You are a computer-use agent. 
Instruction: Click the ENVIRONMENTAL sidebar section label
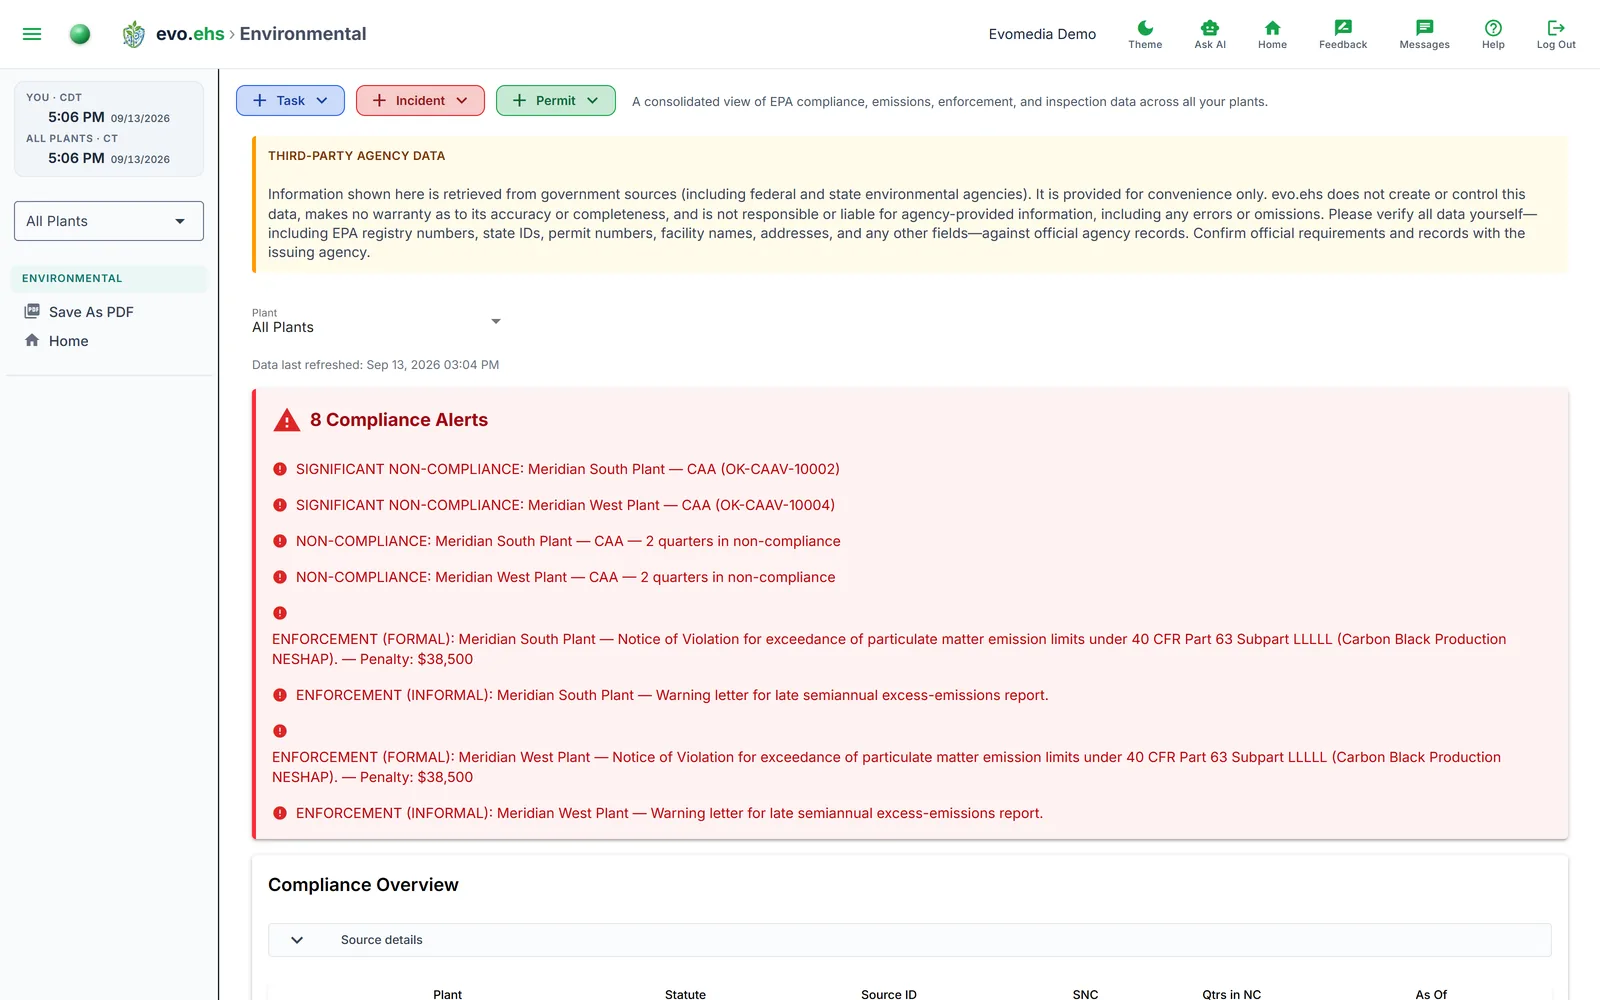point(72,278)
